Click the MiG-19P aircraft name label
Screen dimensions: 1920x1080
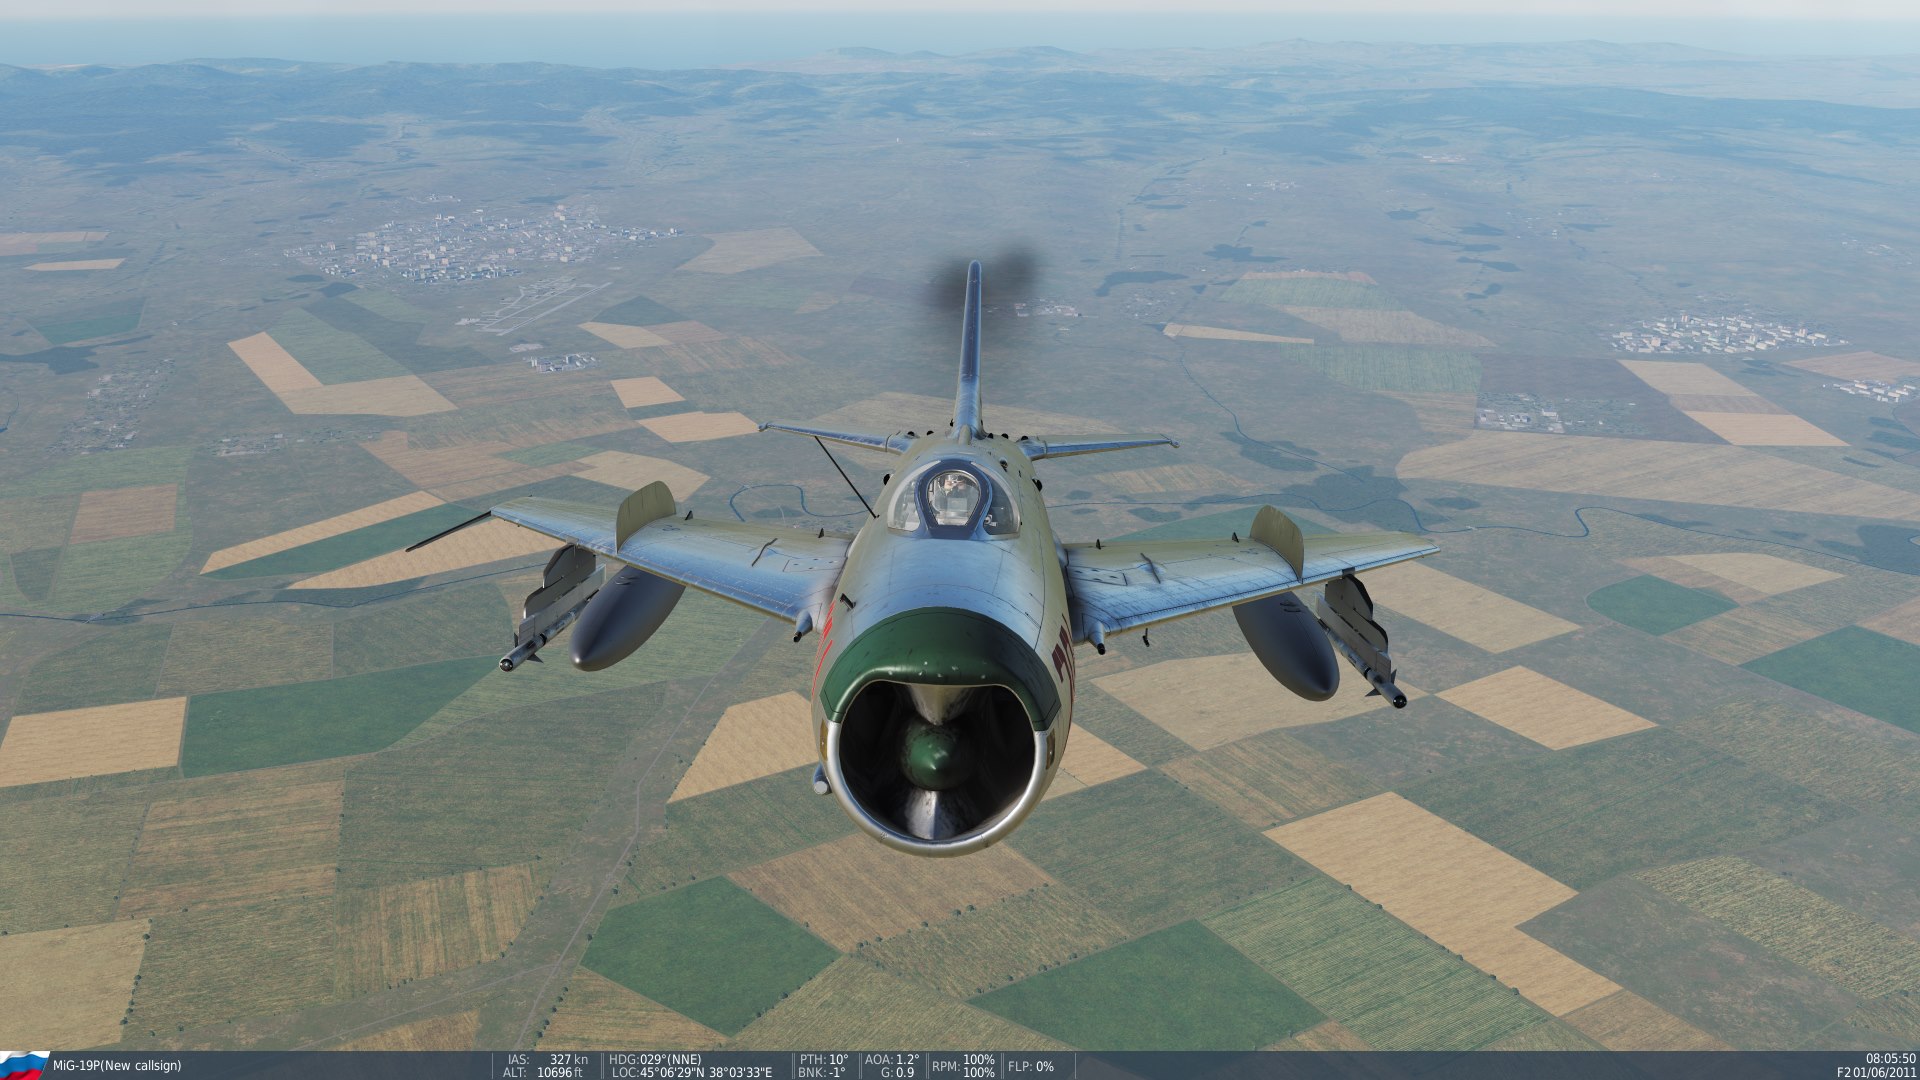[117, 1066]
